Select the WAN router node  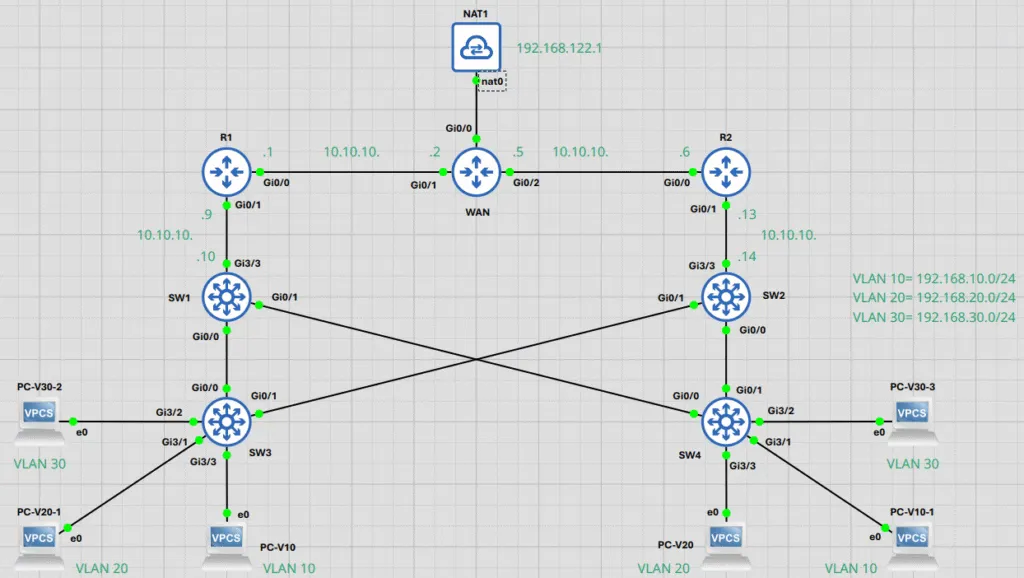[476, 172]
